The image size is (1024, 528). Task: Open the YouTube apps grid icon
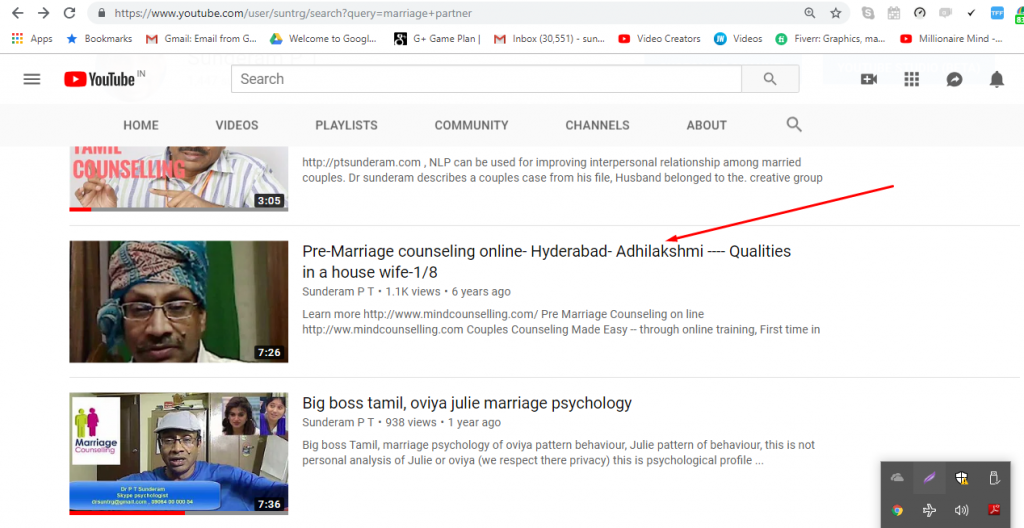pos(911,79)
